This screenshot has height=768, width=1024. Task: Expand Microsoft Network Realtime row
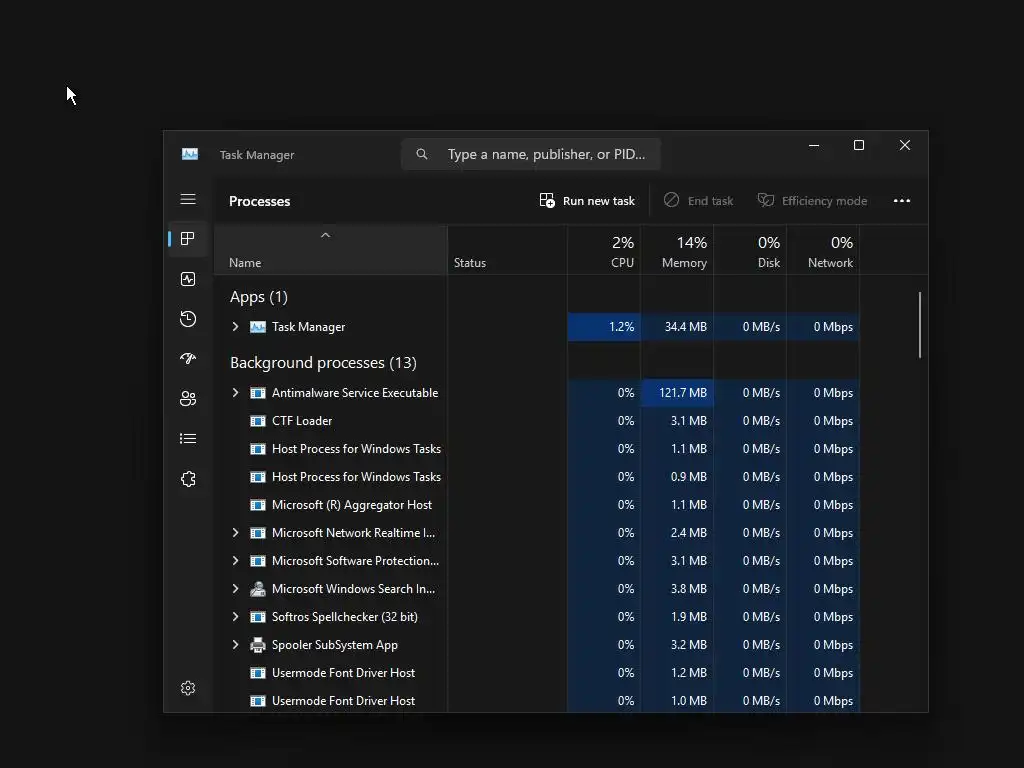(236, 533)
